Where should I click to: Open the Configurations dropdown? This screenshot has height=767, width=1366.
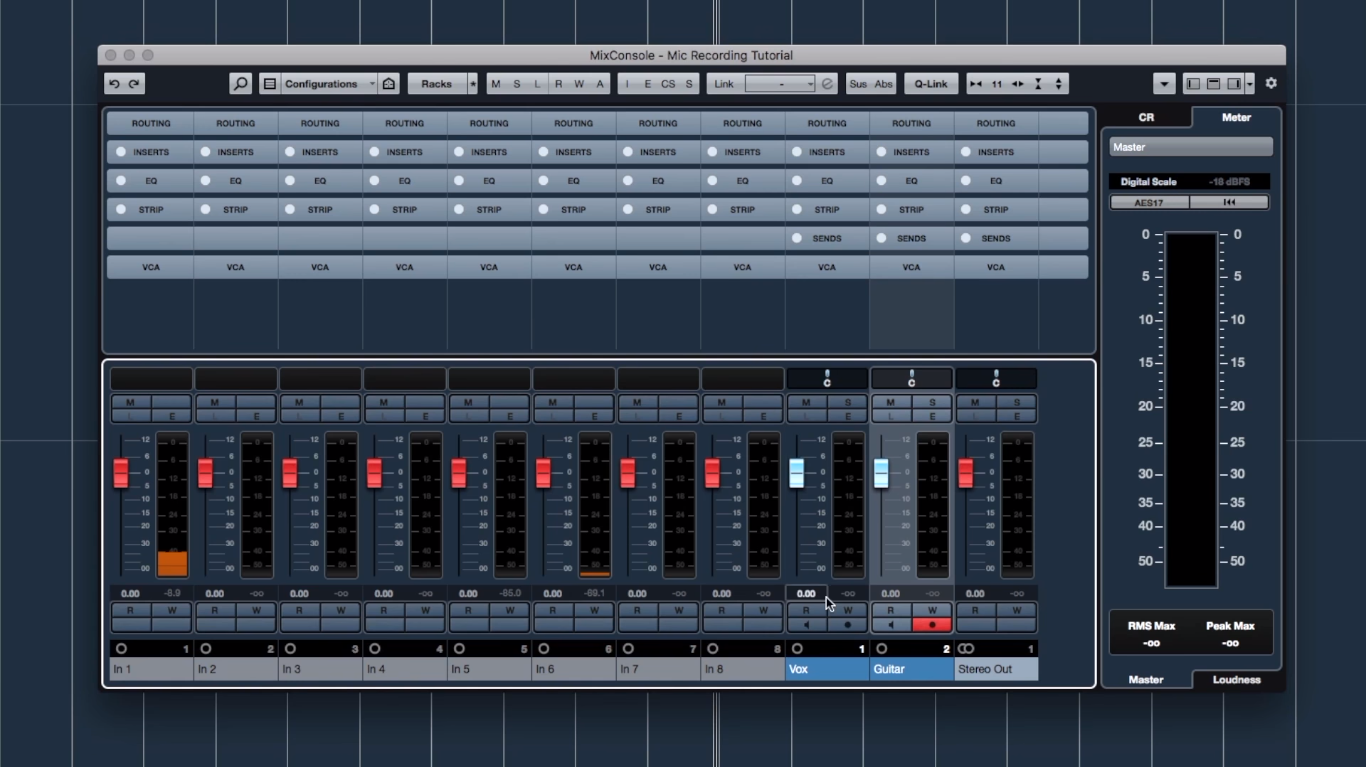pyautogui.click(x=330, y=83)
